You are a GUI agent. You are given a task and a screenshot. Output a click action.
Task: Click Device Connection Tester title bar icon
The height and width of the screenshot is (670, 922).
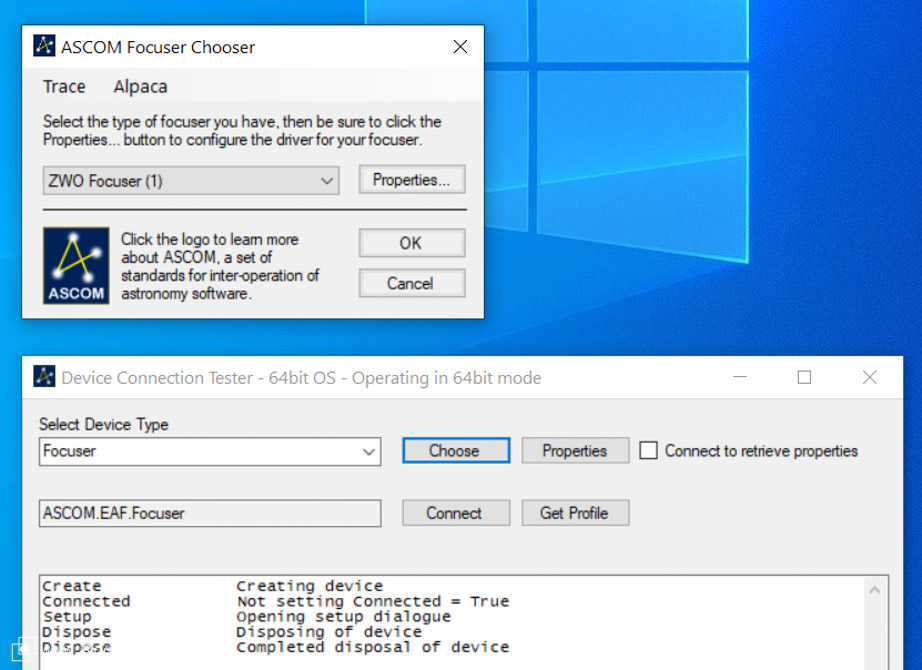tap(44, 377)
